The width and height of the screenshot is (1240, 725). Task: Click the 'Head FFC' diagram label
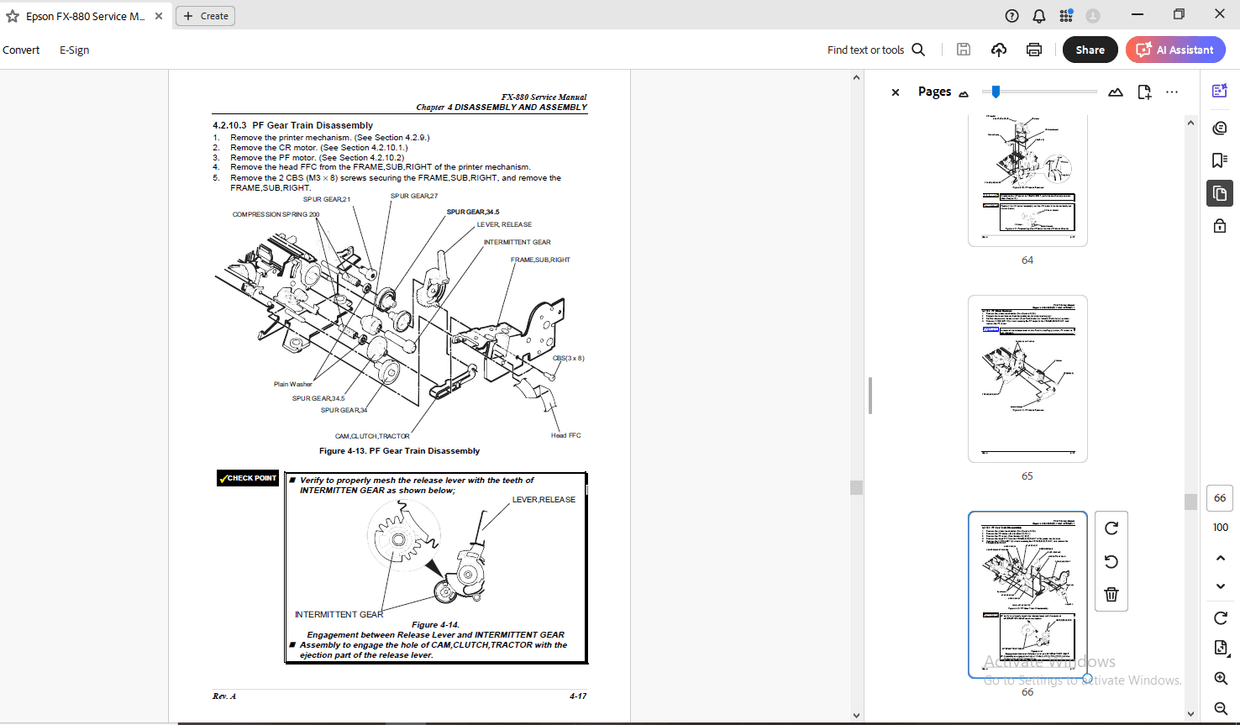566,435
